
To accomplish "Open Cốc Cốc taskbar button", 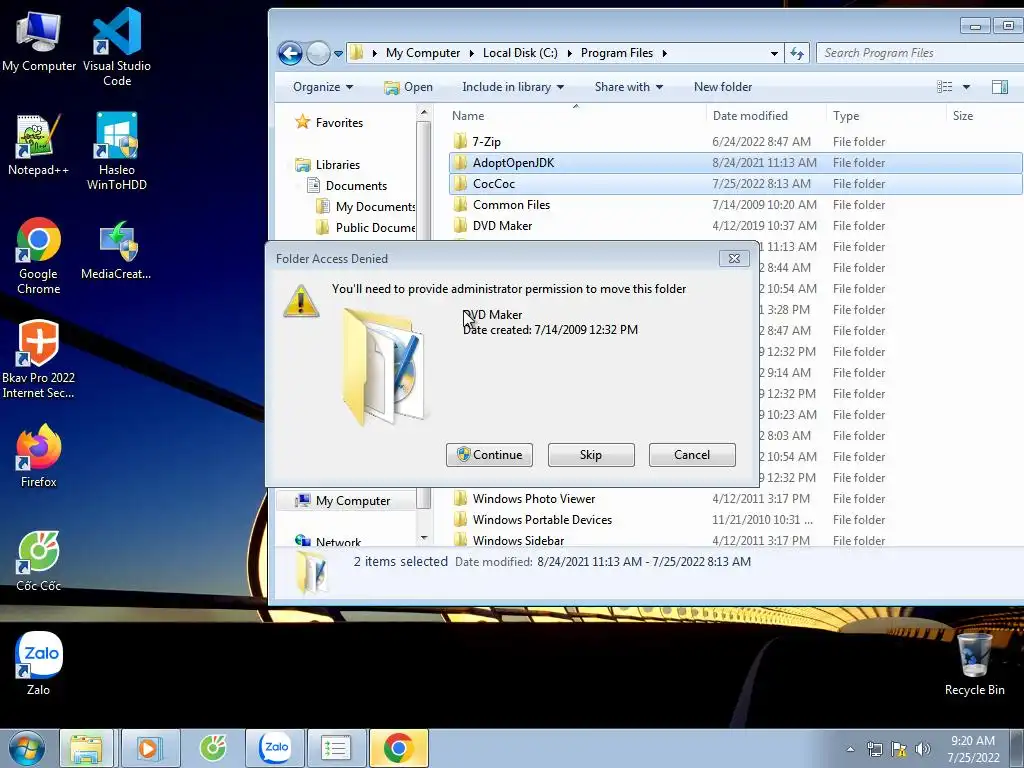I will click(x=213, y=748).
